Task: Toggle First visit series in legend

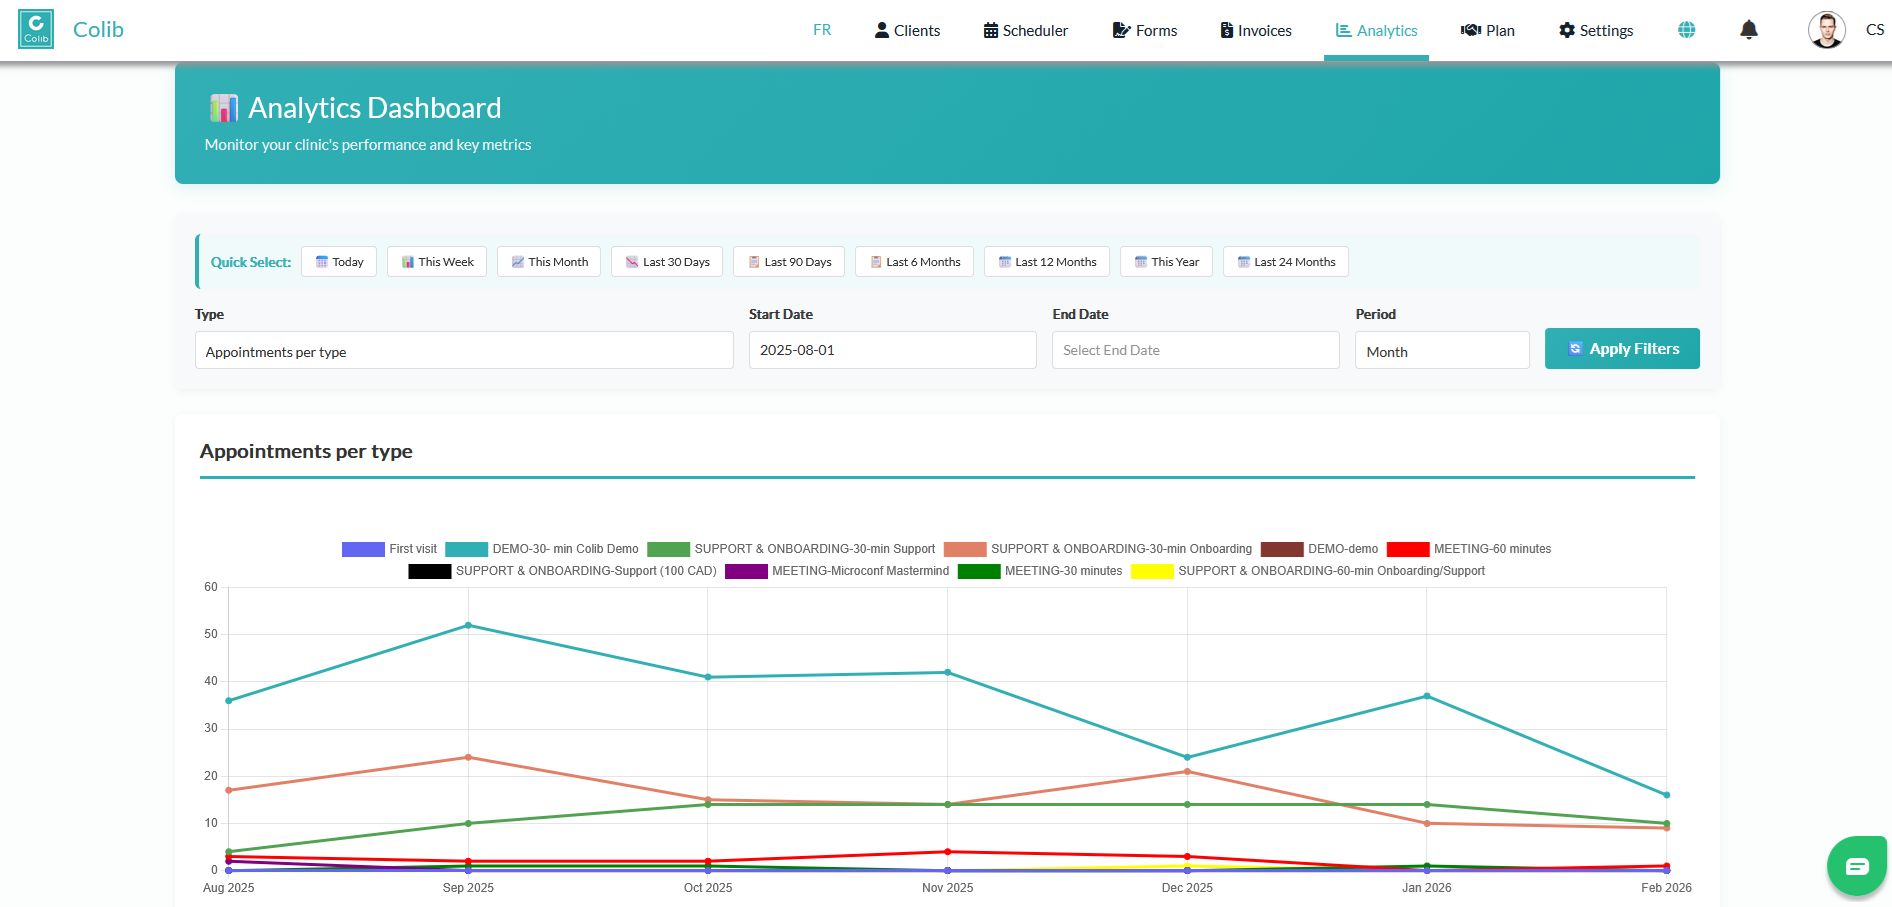Action: coord(389,549)
